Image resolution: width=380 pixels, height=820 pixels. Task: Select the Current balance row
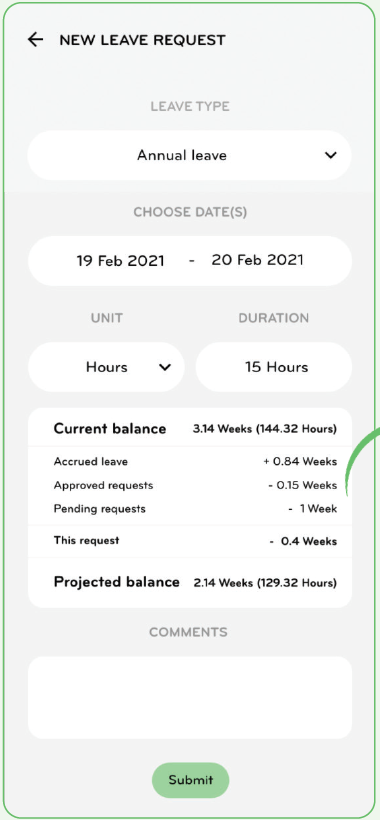click(x=190, y=428)
